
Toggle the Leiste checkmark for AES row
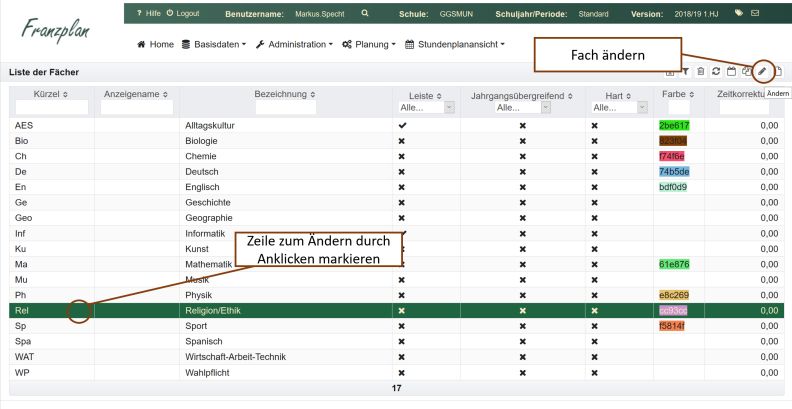(x=402, y=125)
